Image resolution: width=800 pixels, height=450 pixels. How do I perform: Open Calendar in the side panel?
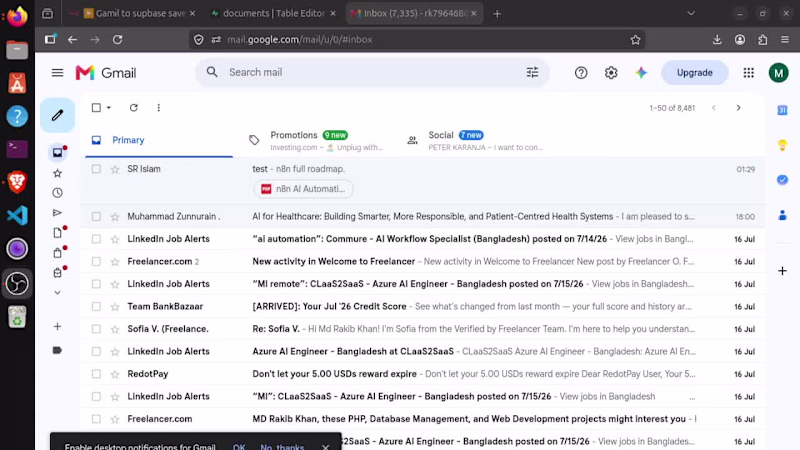[x=782, y=110]
